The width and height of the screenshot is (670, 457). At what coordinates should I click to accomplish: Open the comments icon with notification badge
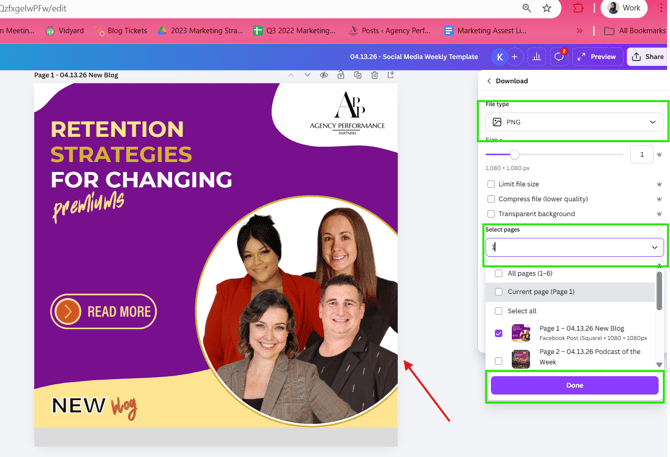coord(559,57)
